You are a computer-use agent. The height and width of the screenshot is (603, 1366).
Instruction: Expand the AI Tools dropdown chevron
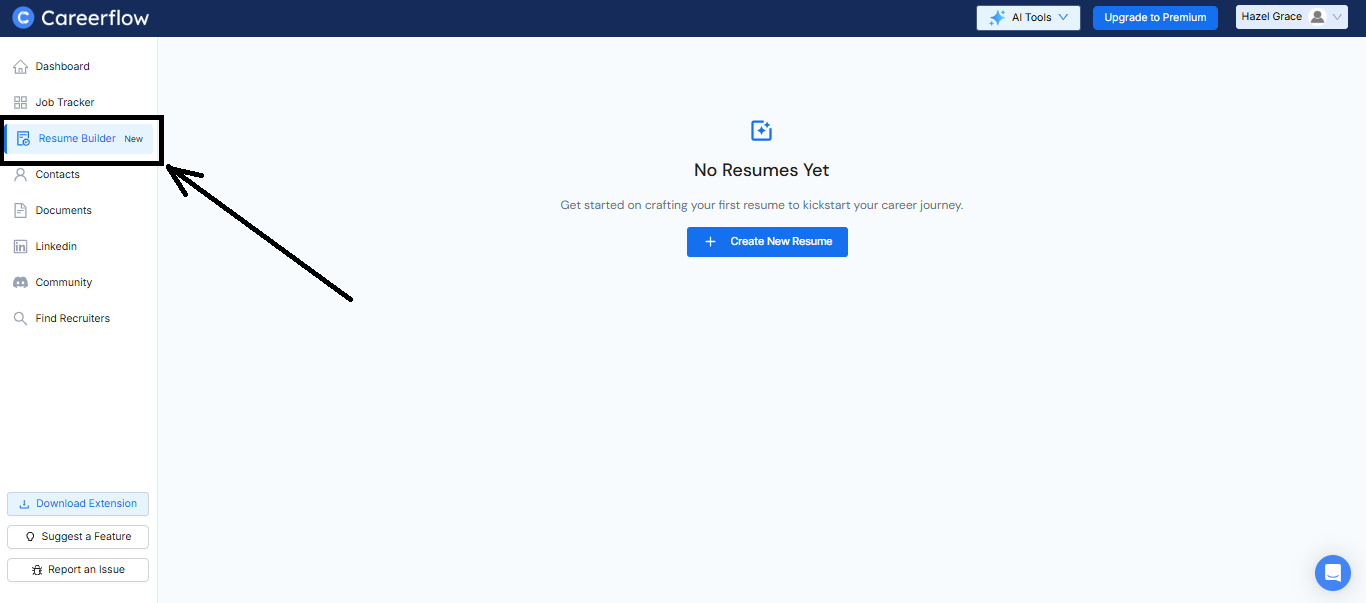[x=1063, y=17]
